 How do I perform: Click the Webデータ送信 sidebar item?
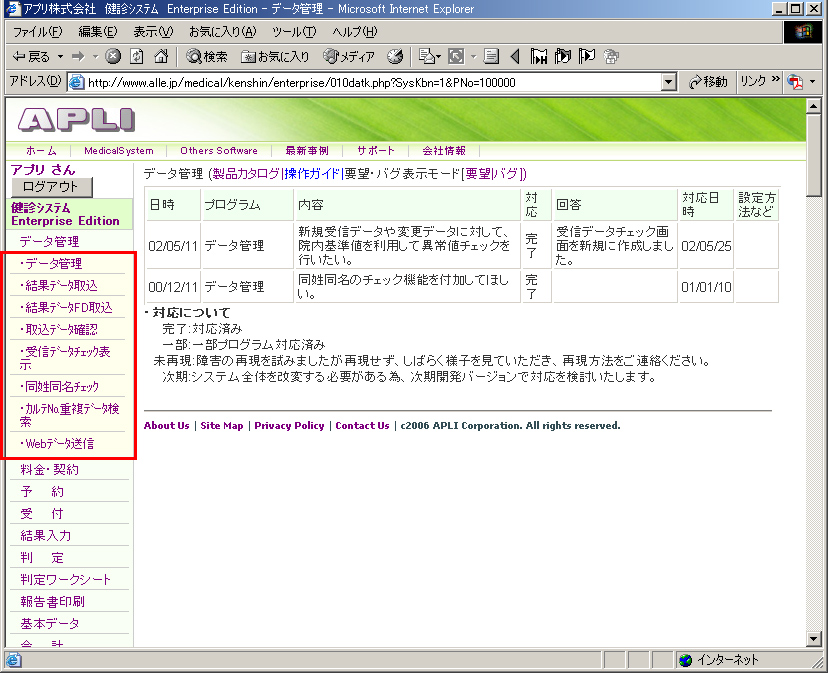tap(60, 443)
